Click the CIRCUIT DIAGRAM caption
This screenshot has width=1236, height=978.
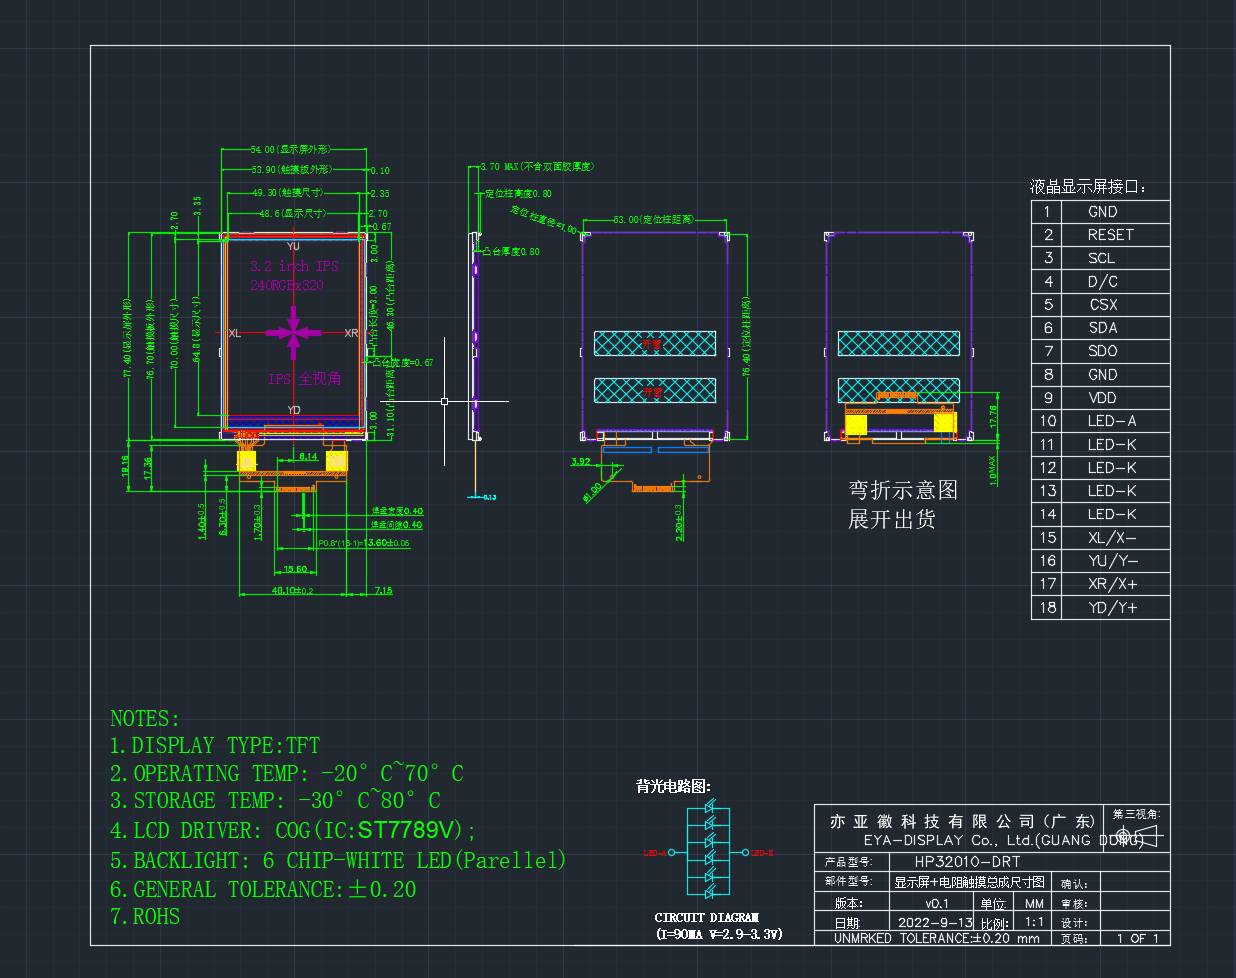(707, 917)
